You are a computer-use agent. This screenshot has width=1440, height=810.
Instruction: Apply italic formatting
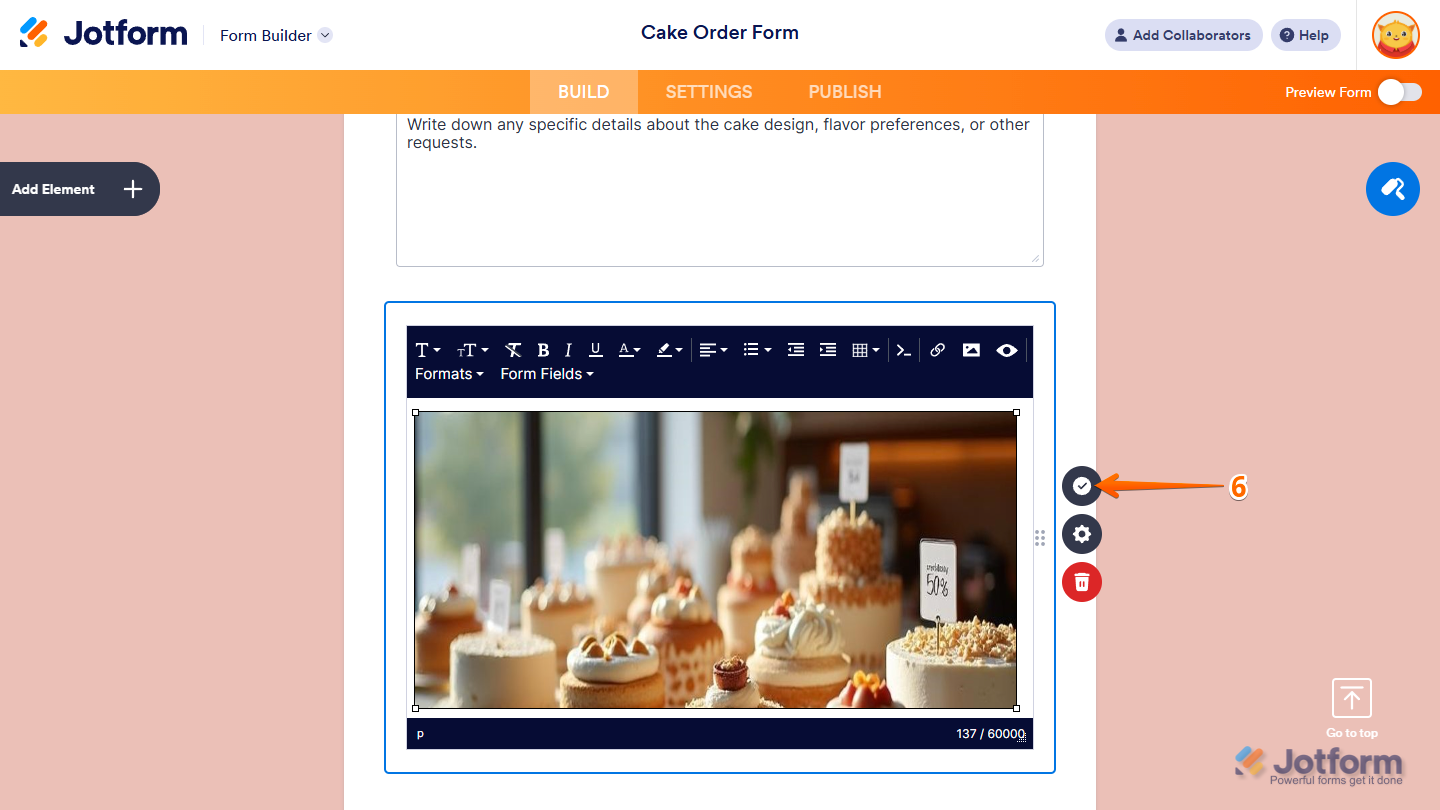point(568,349)
